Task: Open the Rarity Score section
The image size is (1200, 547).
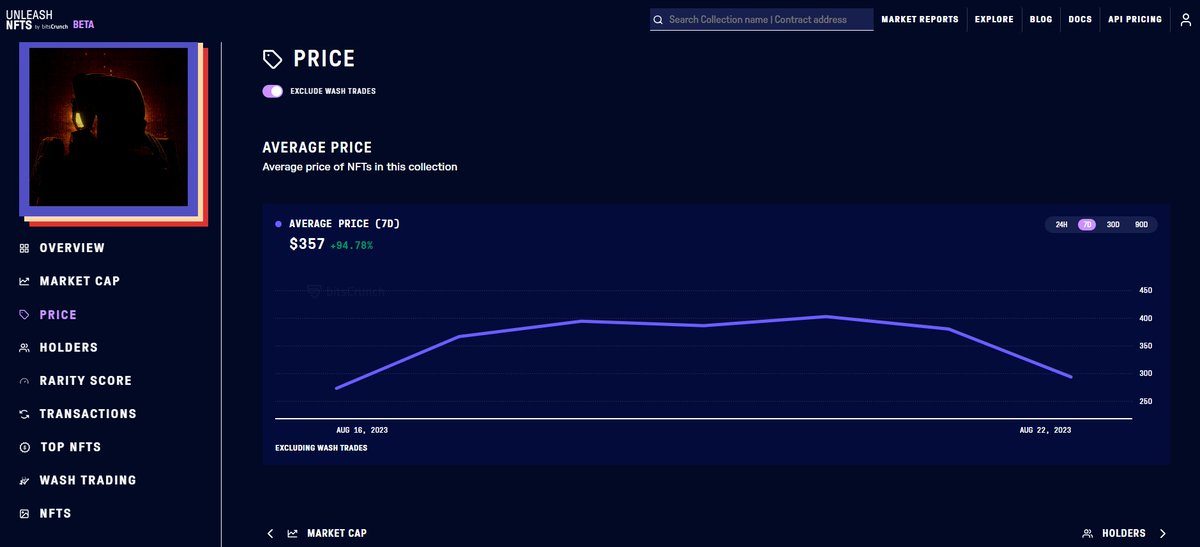Action: click(86, 381)
